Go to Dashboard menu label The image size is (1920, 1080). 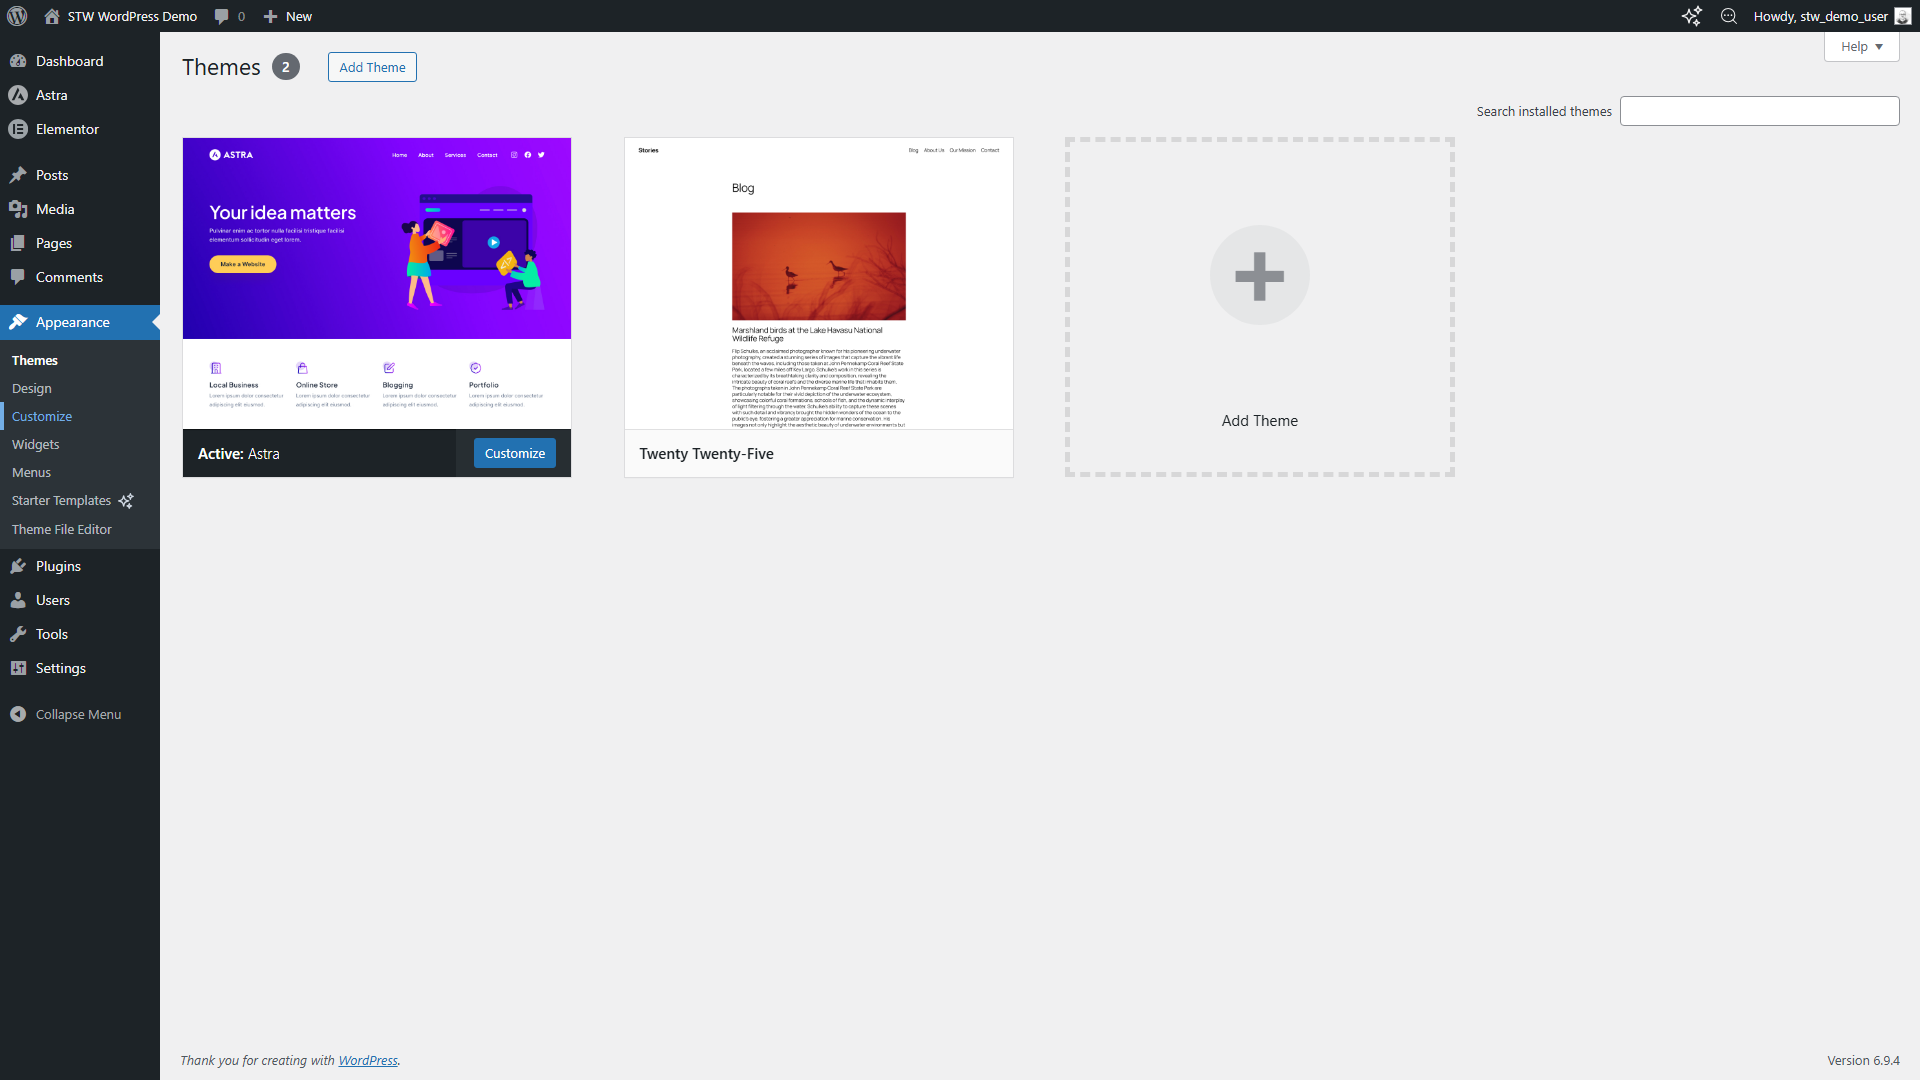(70, 61)
